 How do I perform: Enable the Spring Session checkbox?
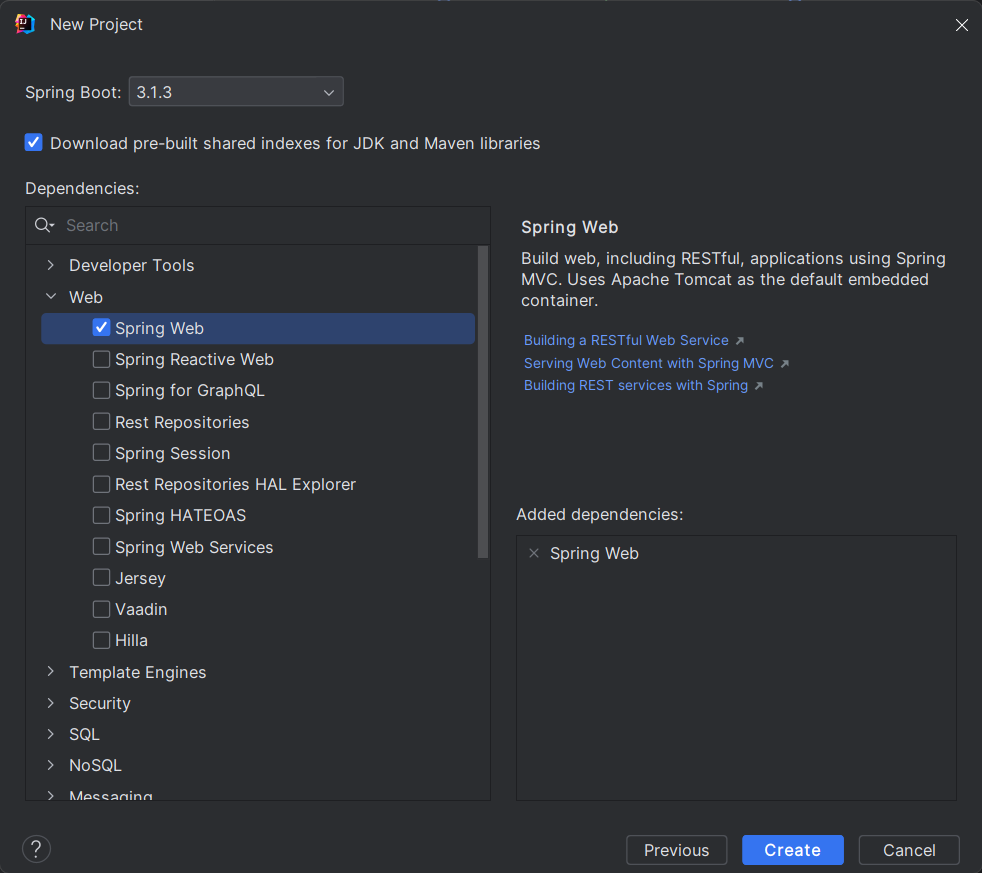coord(101,453)
